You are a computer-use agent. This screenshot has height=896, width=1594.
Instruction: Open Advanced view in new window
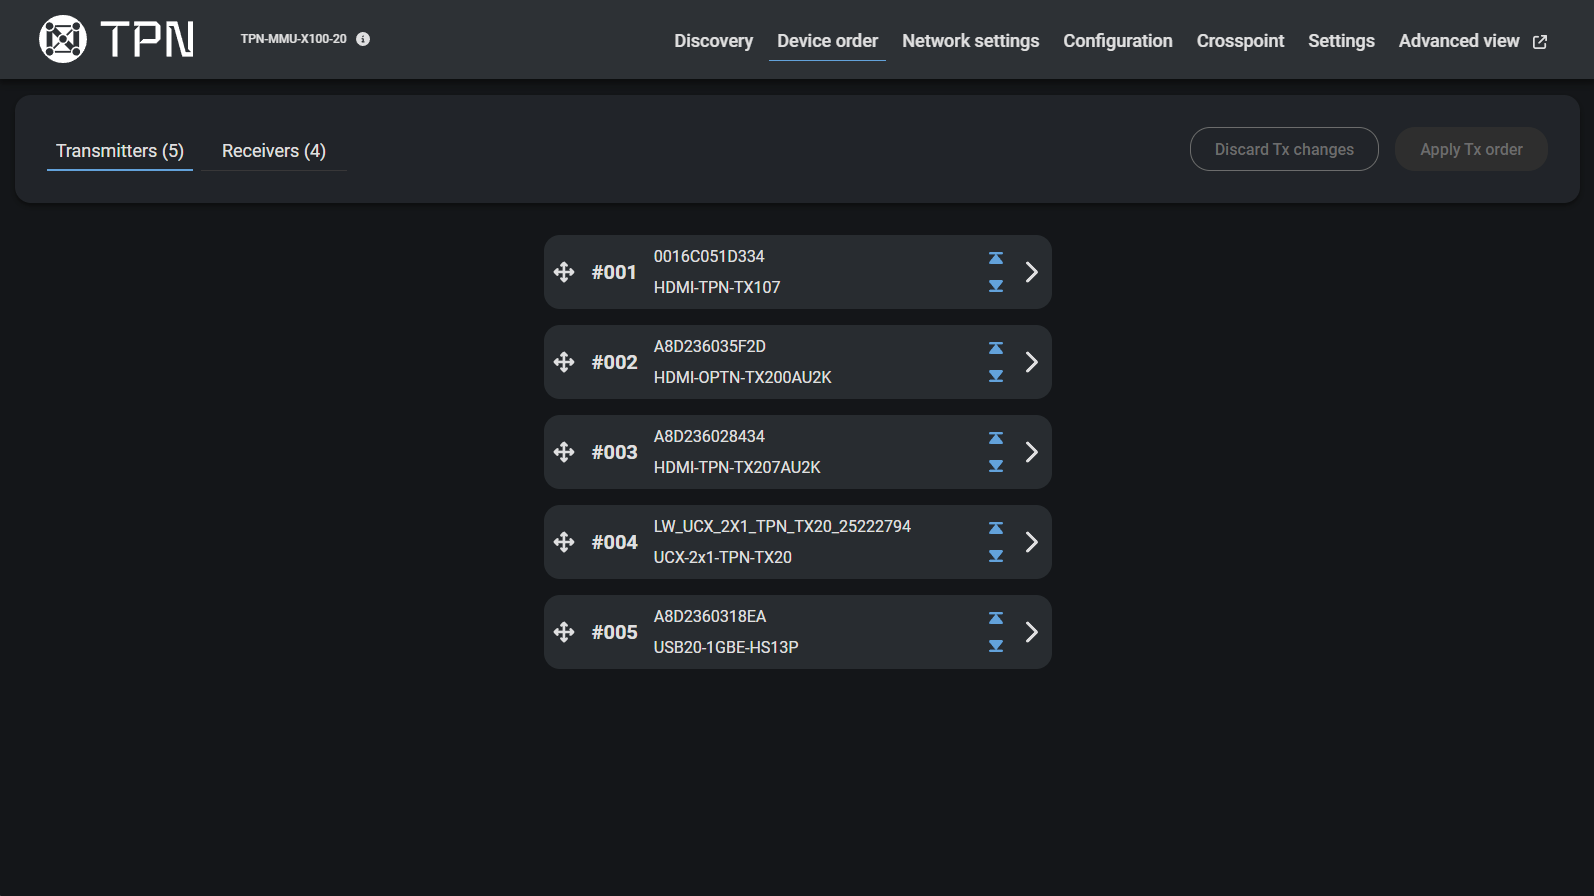coord(1472,41)
